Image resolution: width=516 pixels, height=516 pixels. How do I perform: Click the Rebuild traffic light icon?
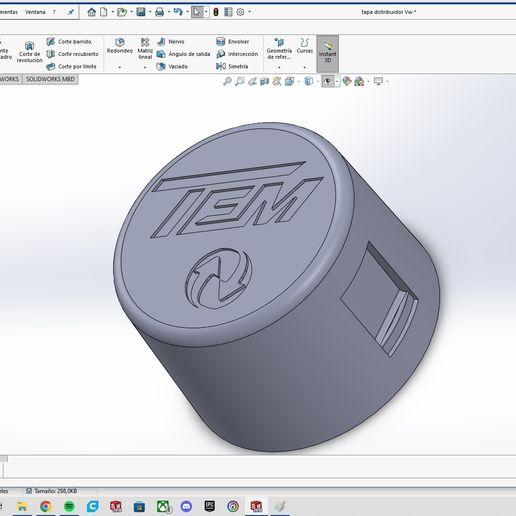pos(216,12)
